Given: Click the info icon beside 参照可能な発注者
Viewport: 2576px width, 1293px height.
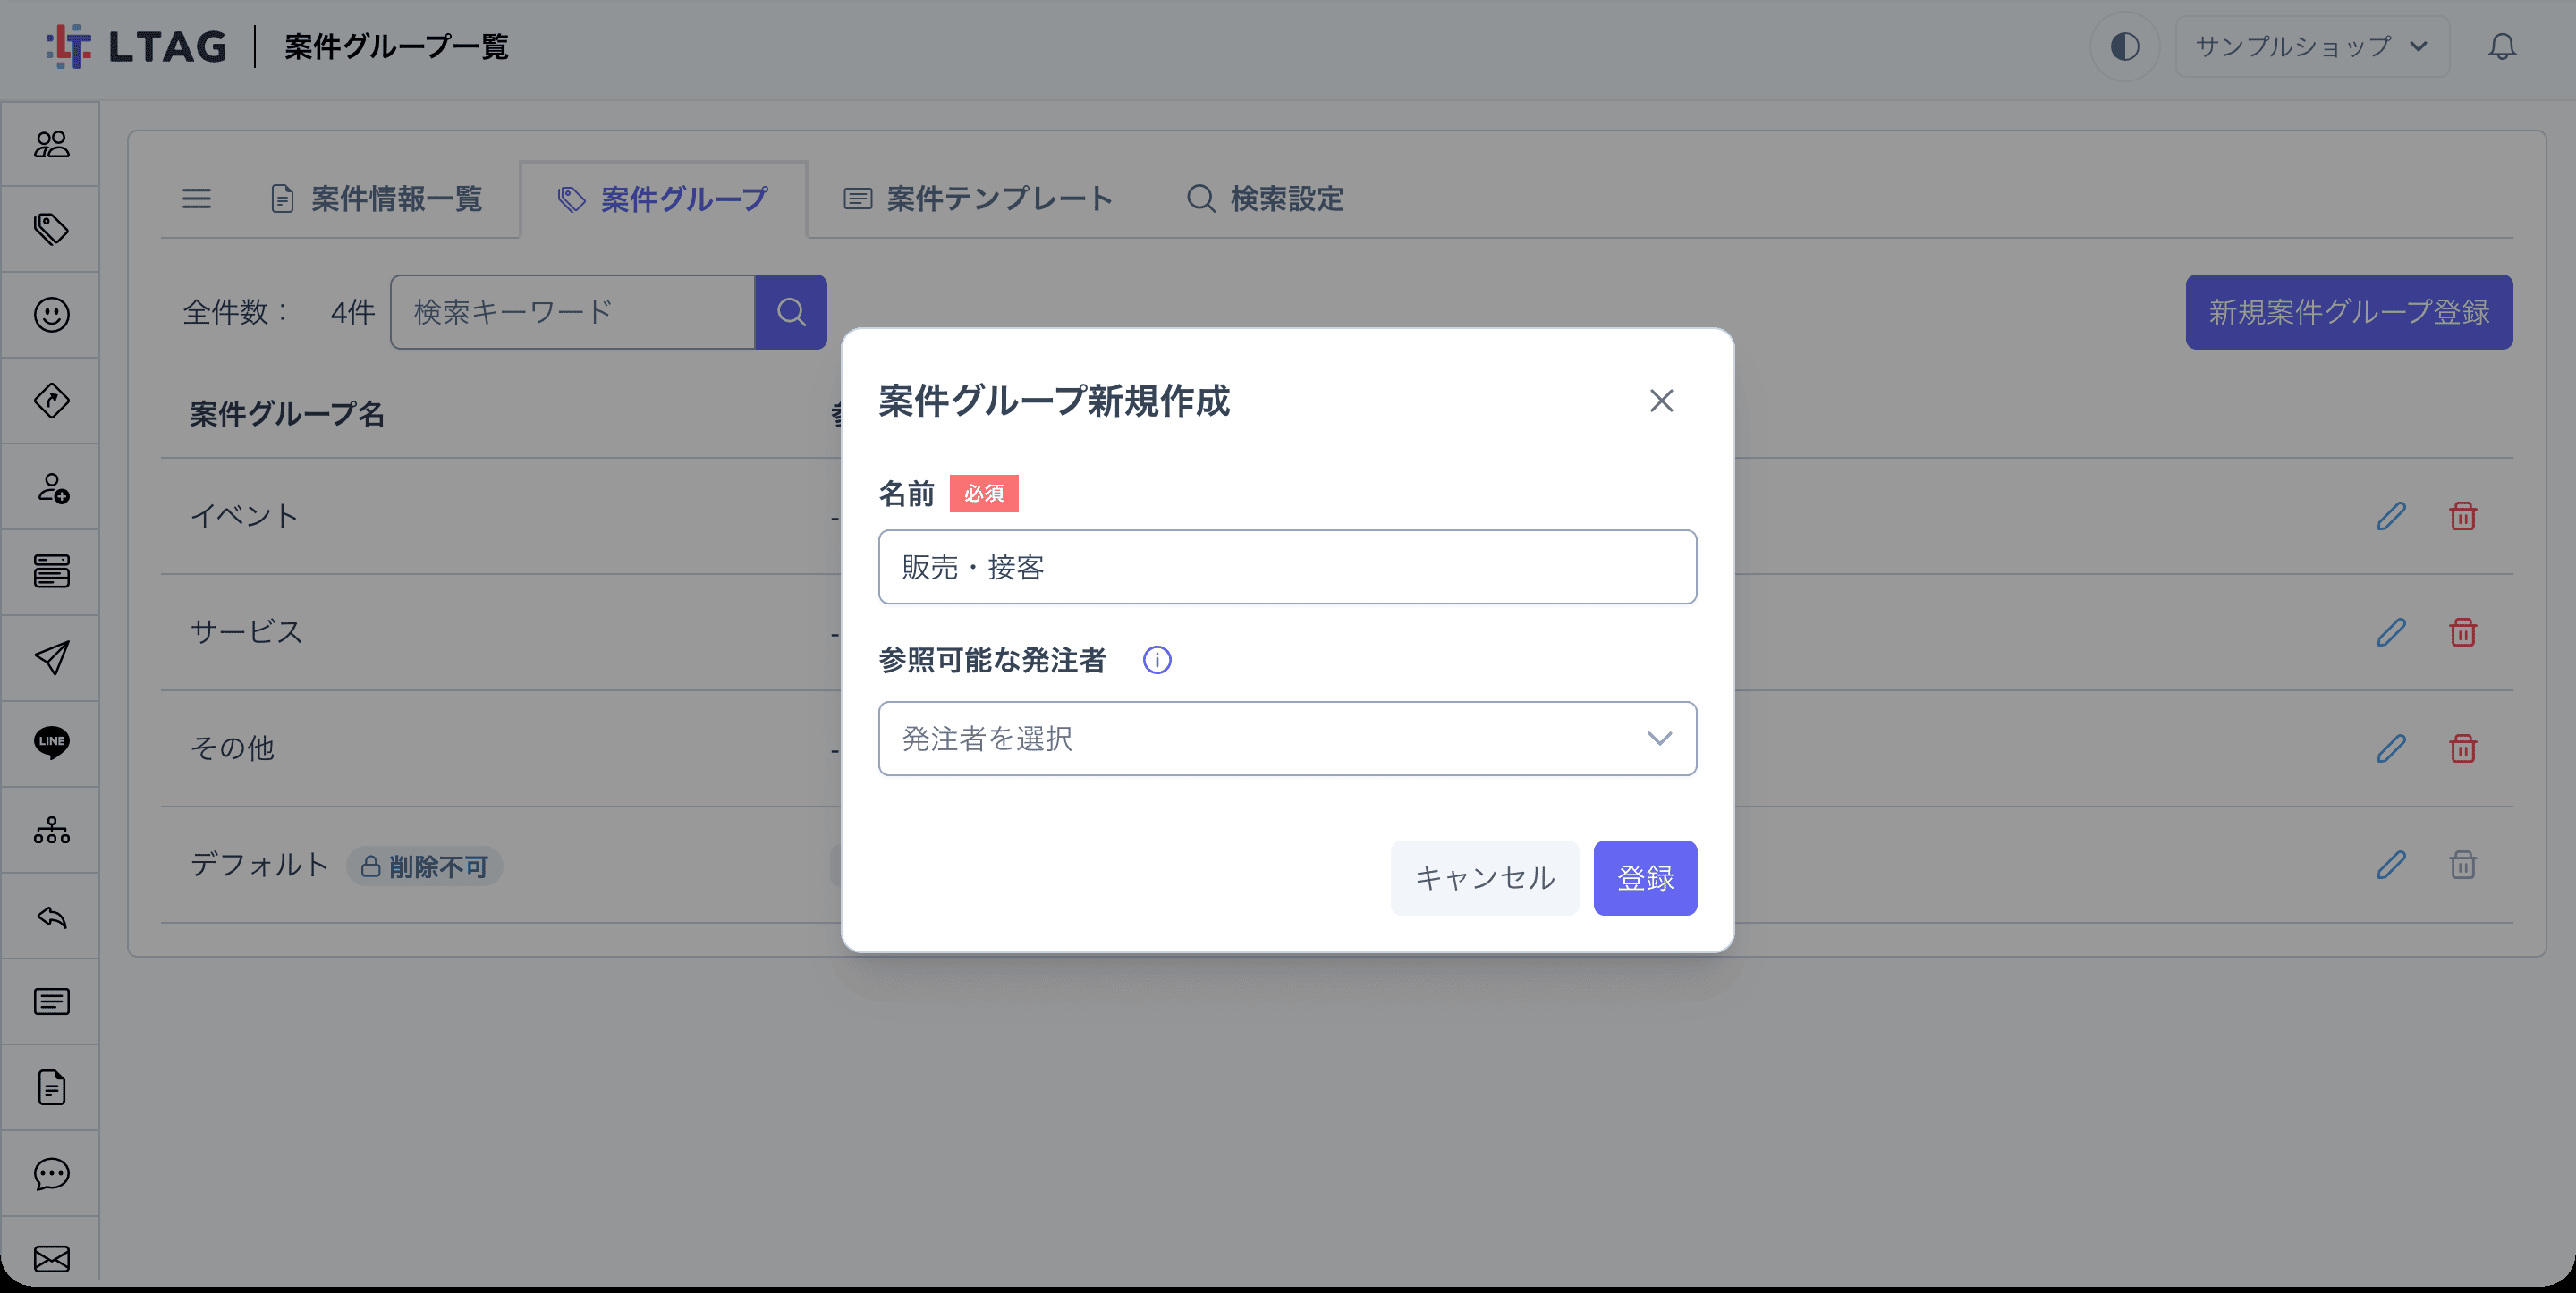Looking at the screenshot, I should coord(1157,660).
